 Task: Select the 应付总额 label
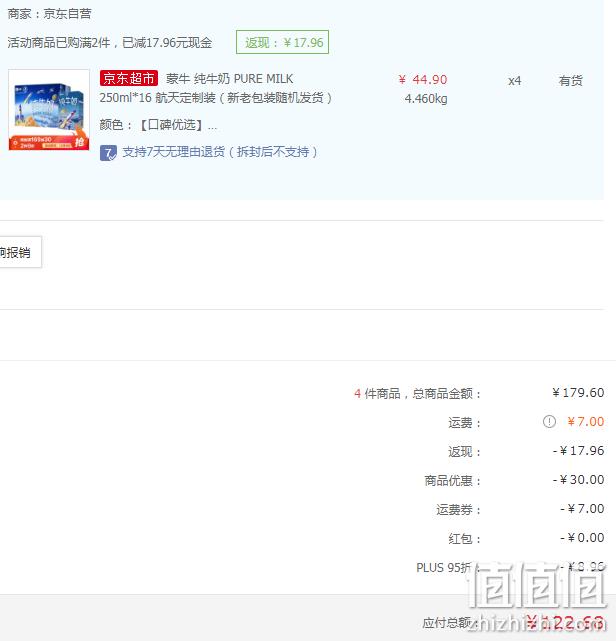(448, 623)
